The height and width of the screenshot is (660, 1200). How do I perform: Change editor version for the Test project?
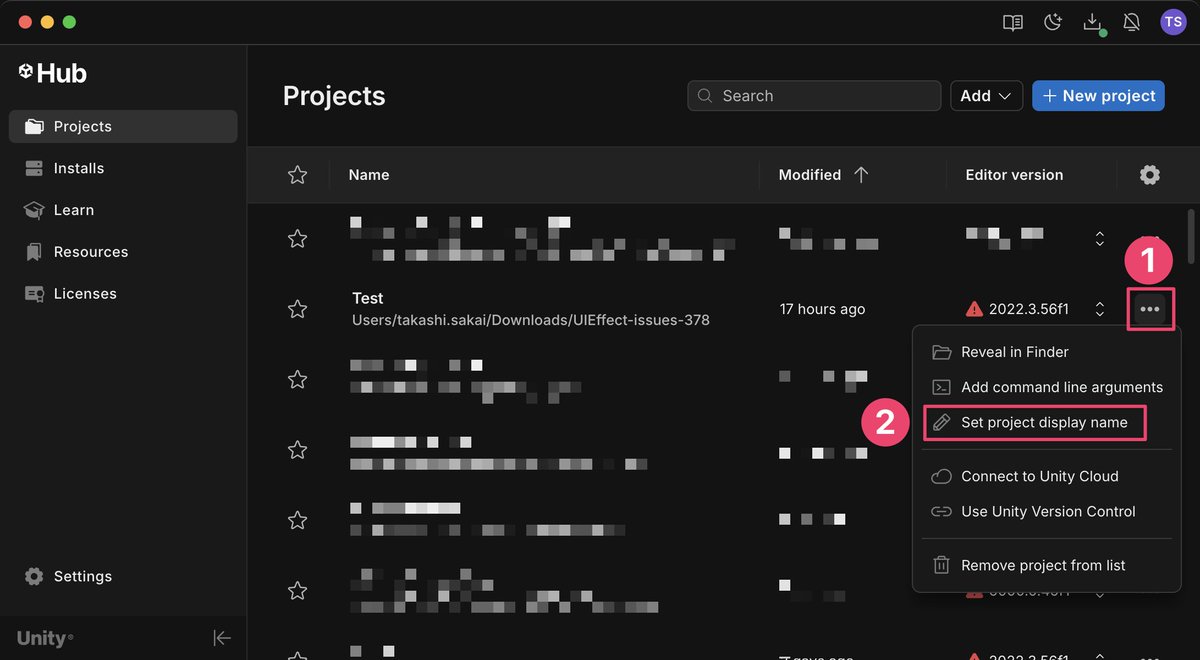pos(1100,309)
